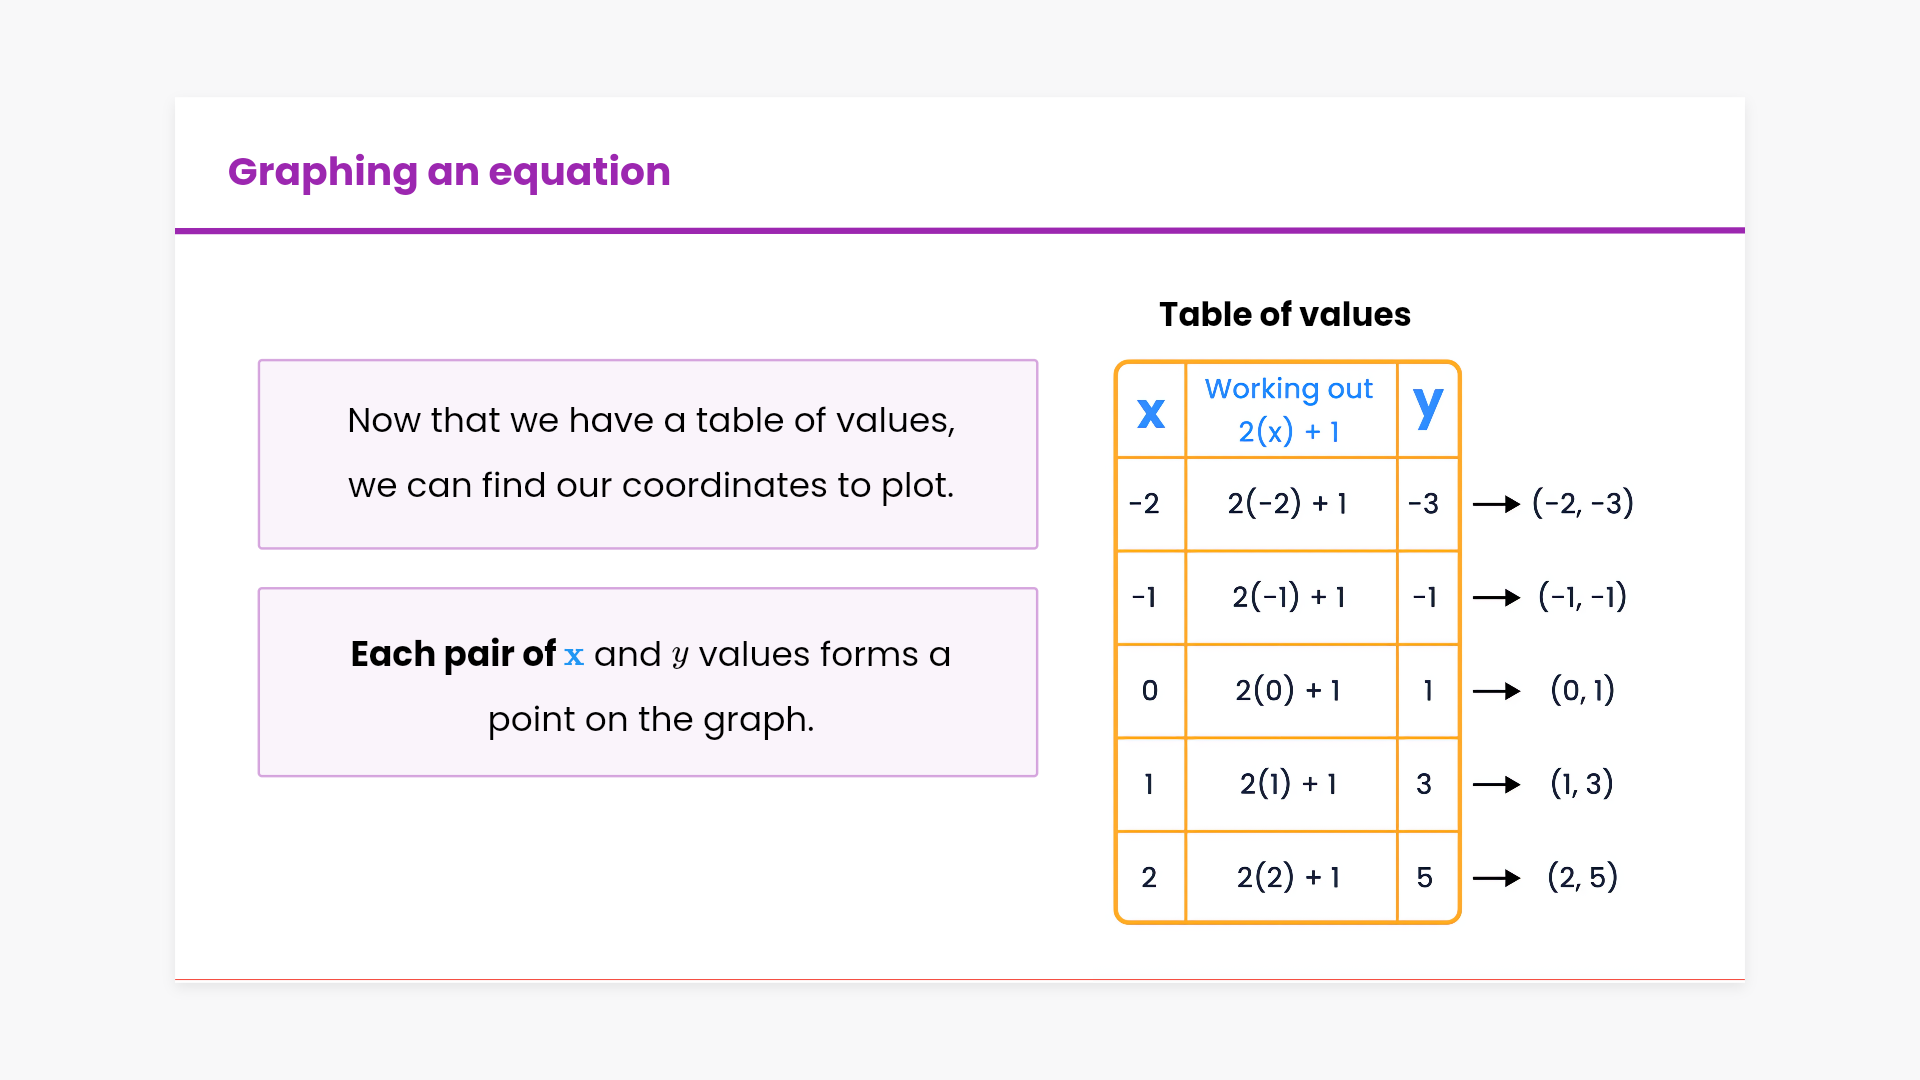Select the 'Working out 2(x) + 1' header
Image resolution: width=1920 pixels, height=1080 pixels.
point(1289,410)
